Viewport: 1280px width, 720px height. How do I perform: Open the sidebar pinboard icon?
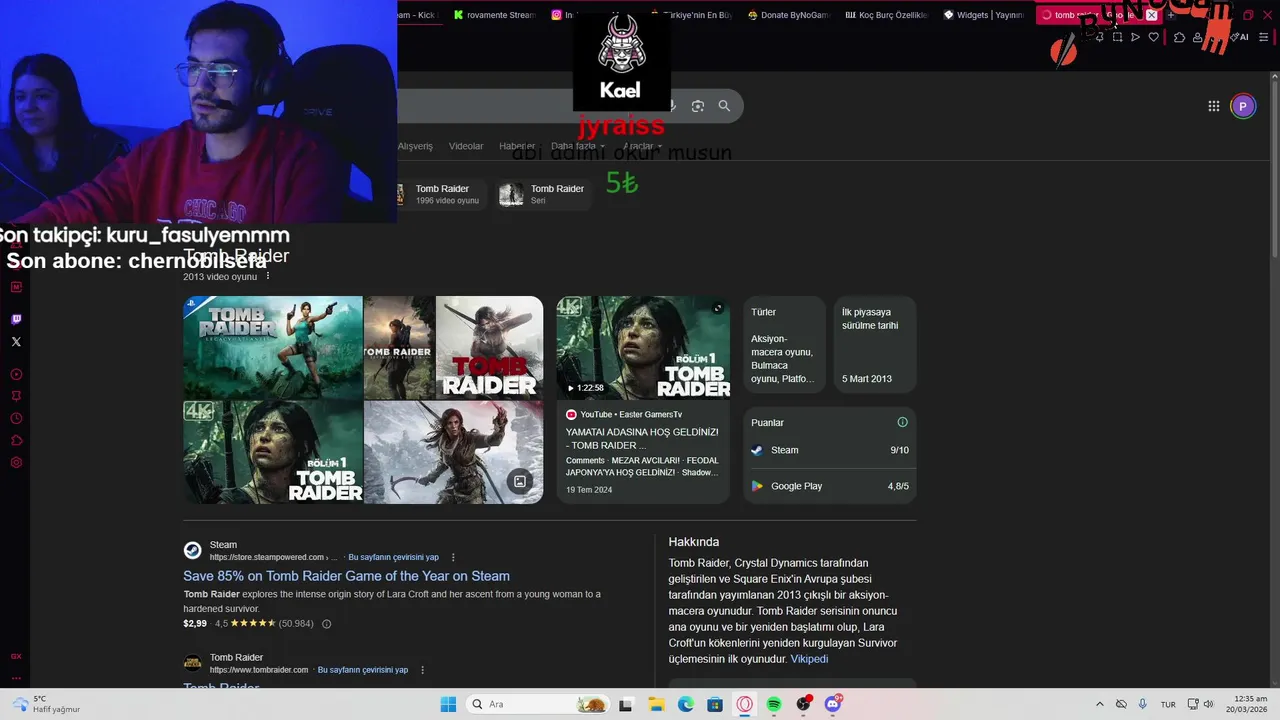coord(16,396)
